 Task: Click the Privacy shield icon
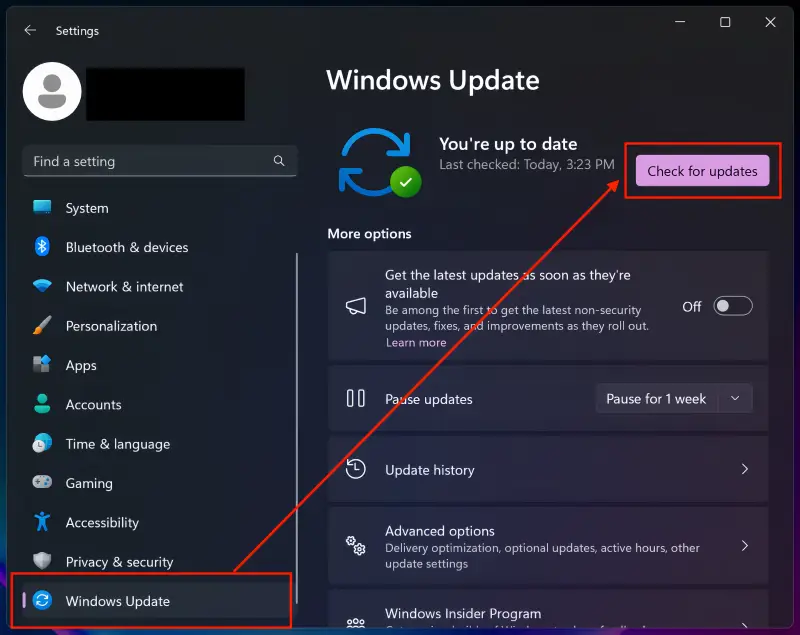[42, 561]
